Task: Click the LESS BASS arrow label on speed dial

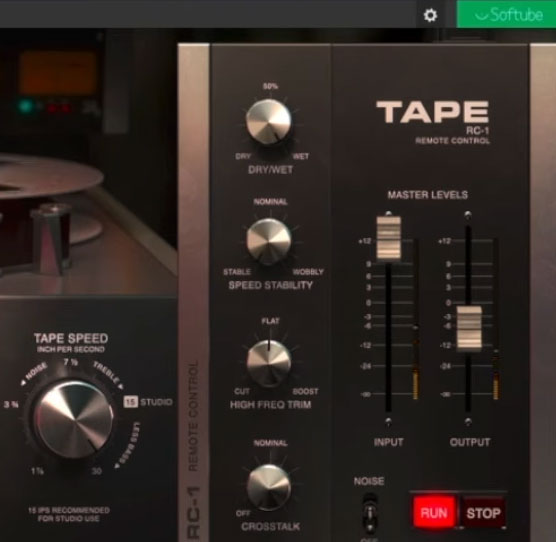Action: (x=128, y=445)
